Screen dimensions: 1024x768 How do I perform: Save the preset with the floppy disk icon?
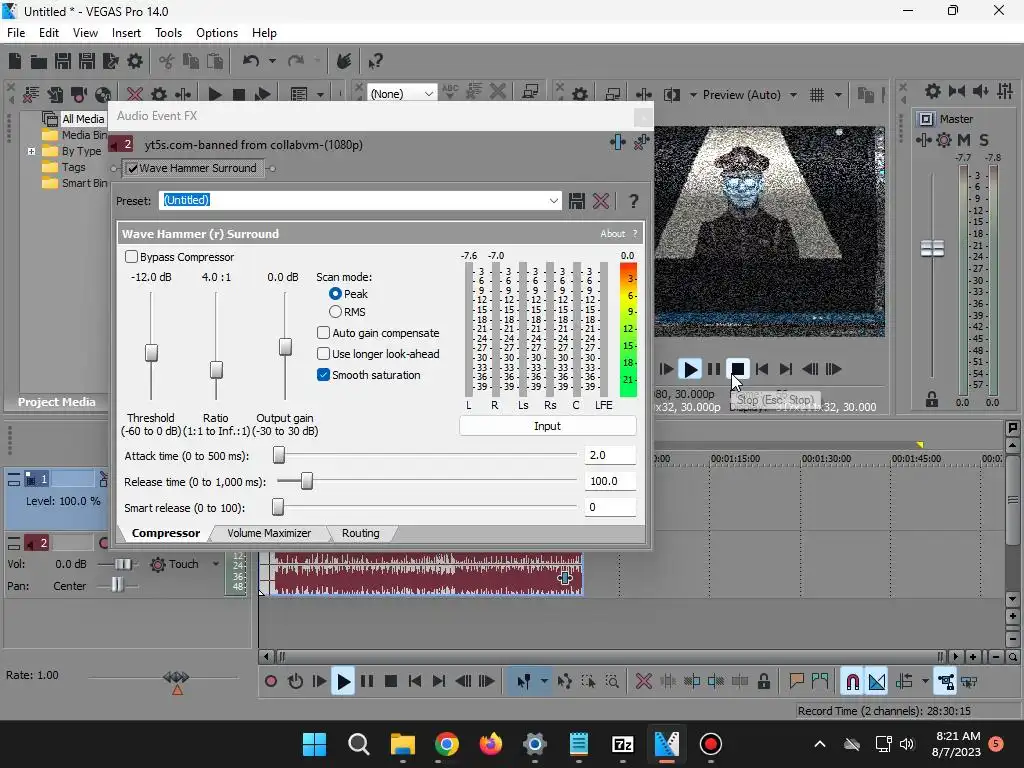(x=577, y=200)
